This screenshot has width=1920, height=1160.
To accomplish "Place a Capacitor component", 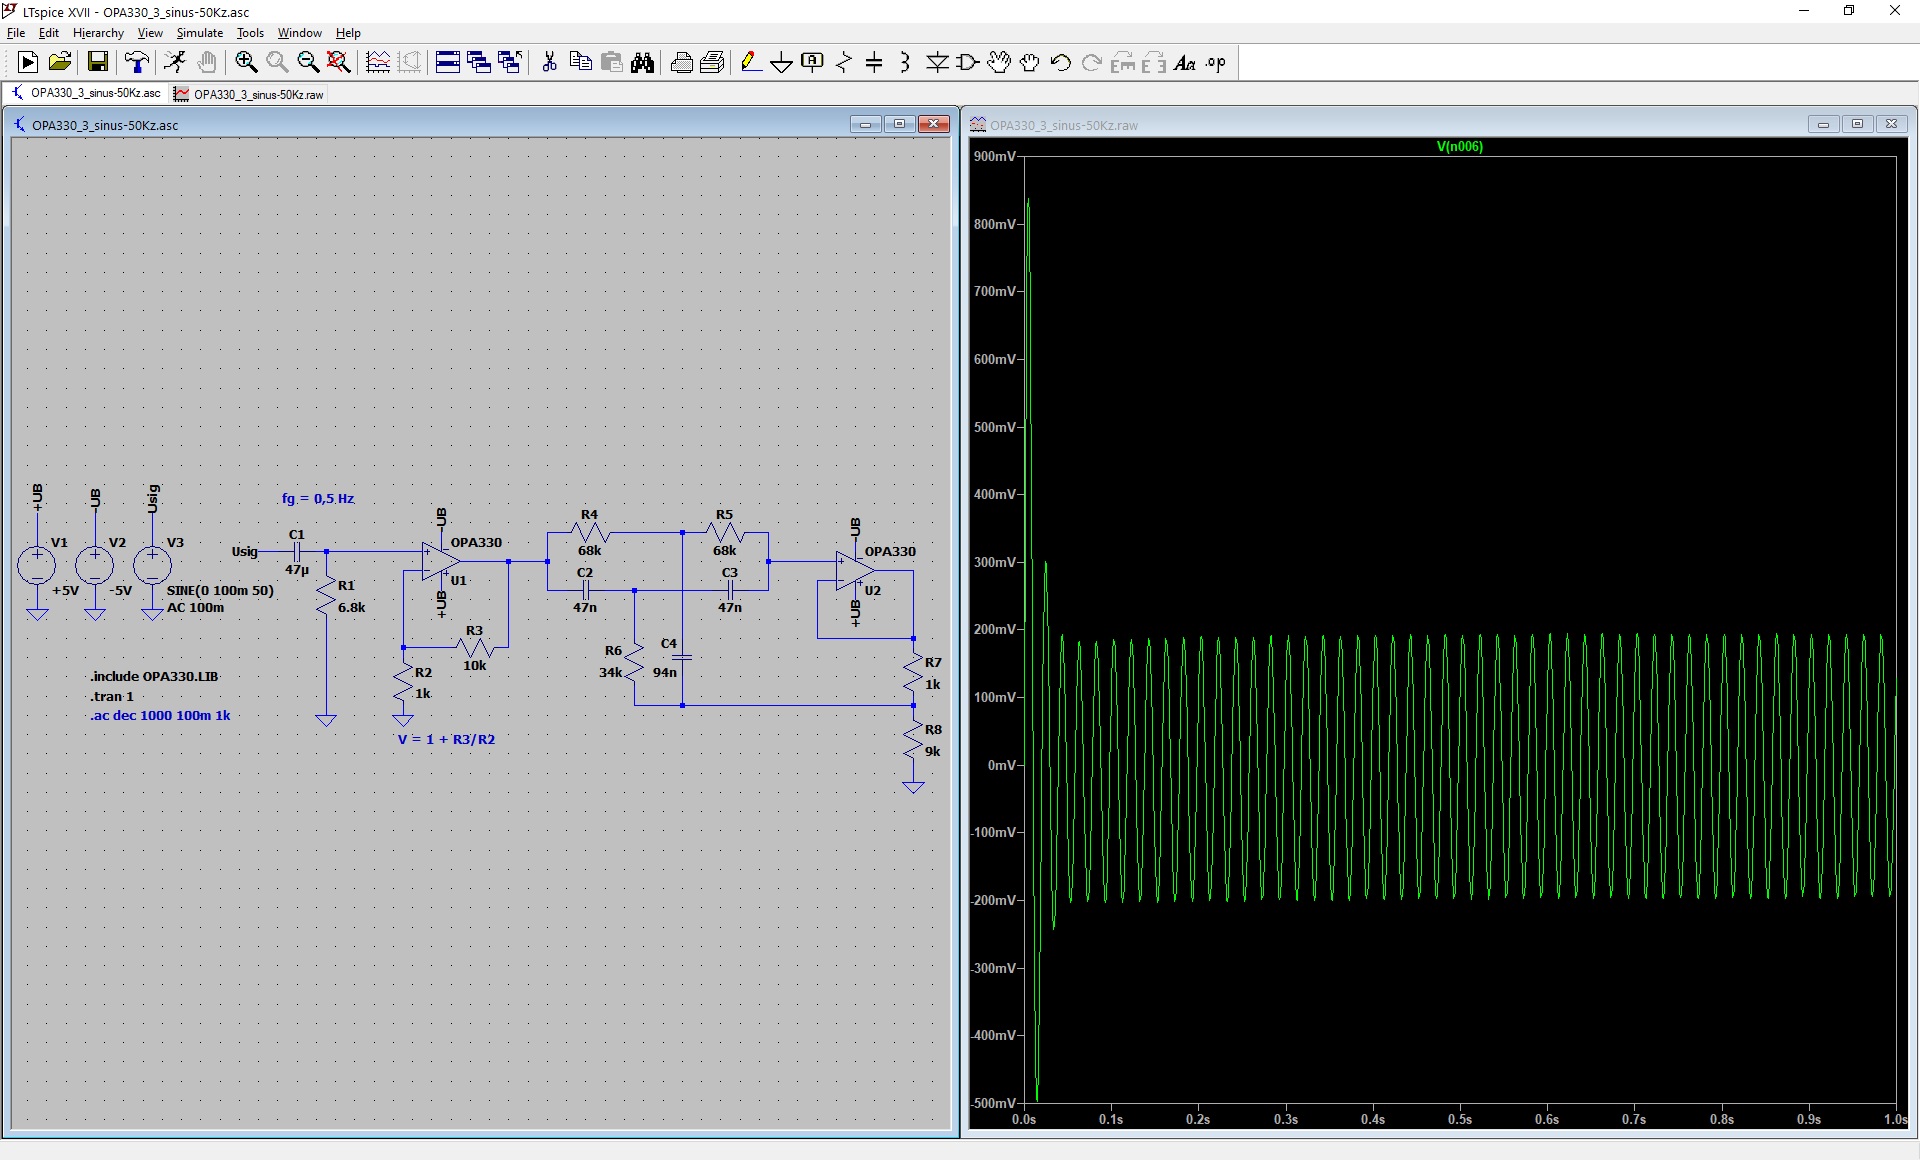I will coord(874,62).
